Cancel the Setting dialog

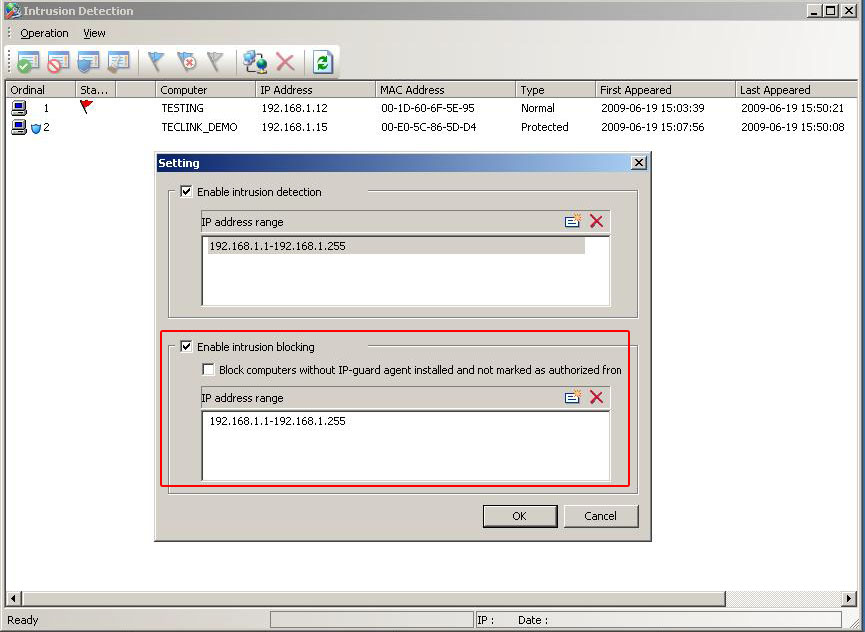(600, 516)
